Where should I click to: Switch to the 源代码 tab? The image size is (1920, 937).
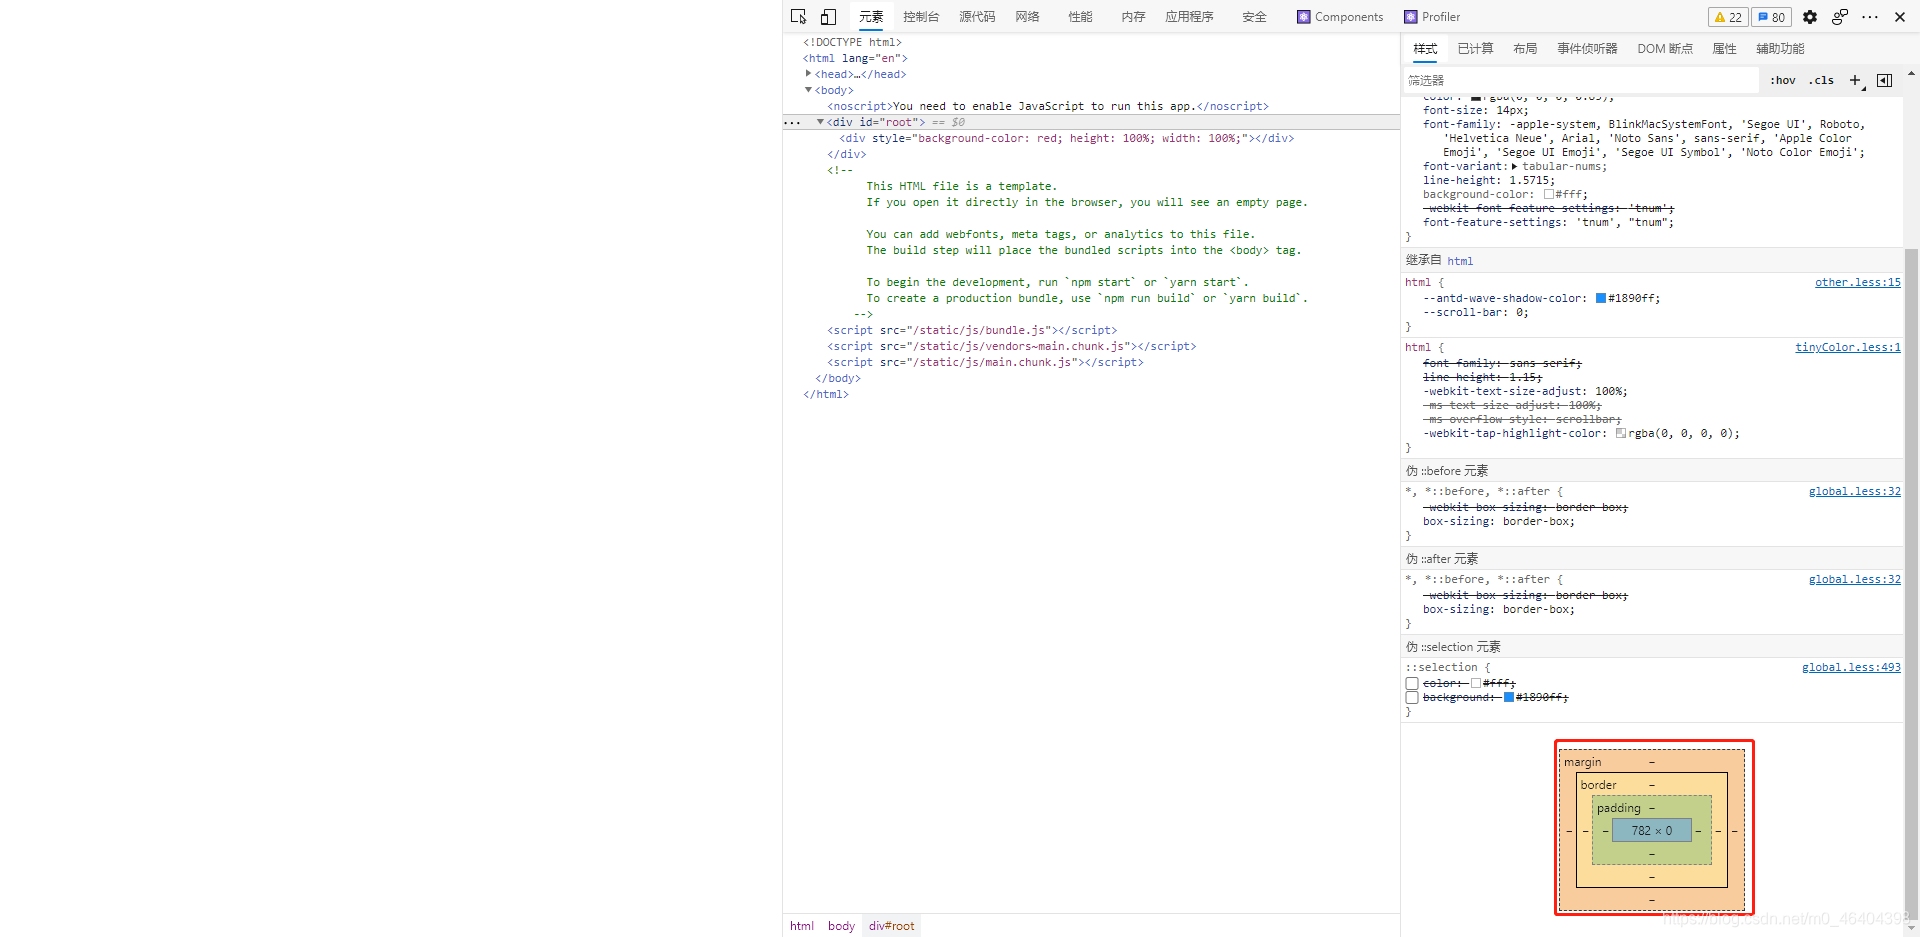pyautogui.click(x=977, y=17)
